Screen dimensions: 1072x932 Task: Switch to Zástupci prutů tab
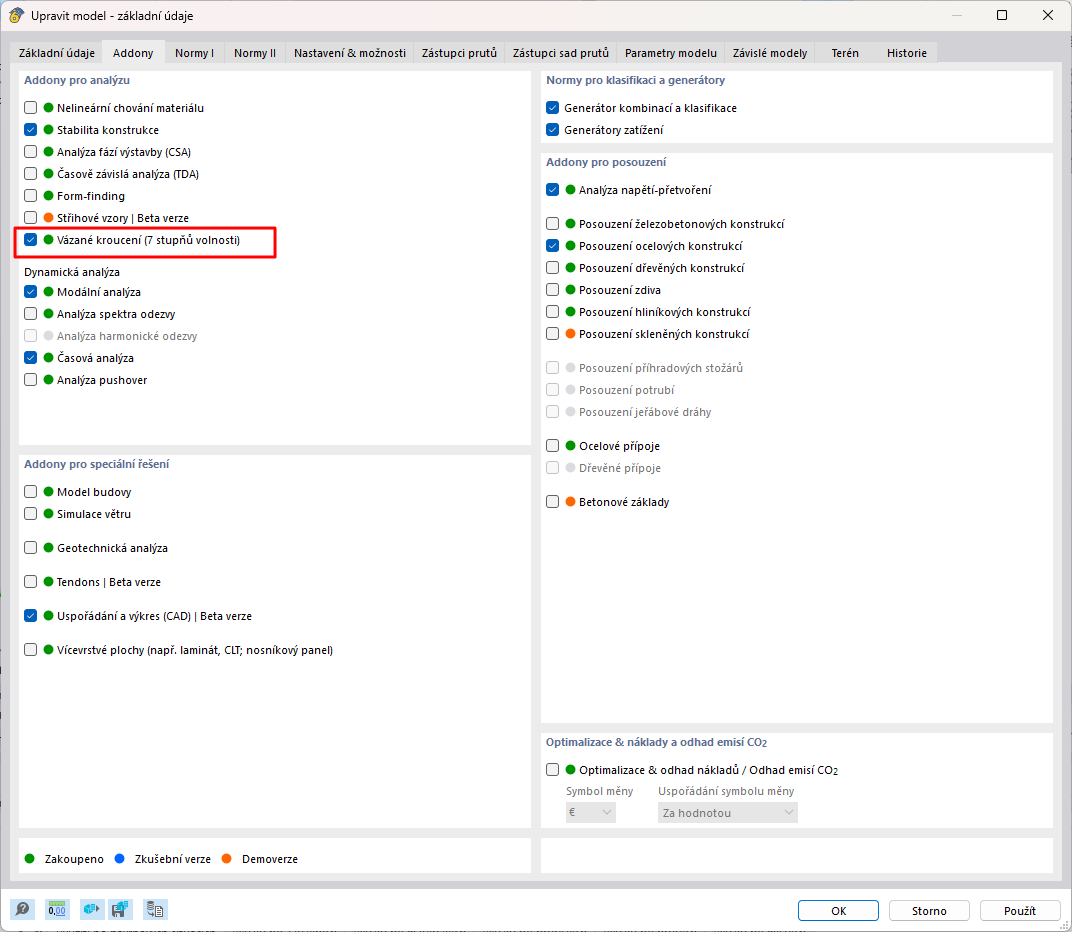point(459,53)
